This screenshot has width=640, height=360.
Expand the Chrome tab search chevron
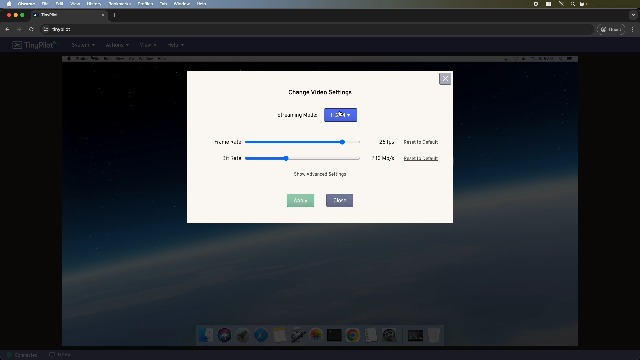click(633, 15)
